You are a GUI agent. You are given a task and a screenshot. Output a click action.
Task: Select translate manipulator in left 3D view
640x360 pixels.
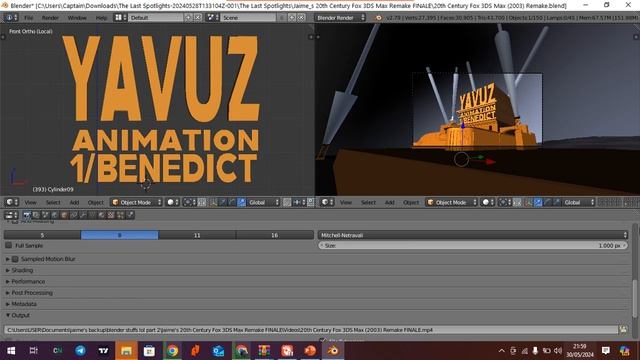point(223,202)
